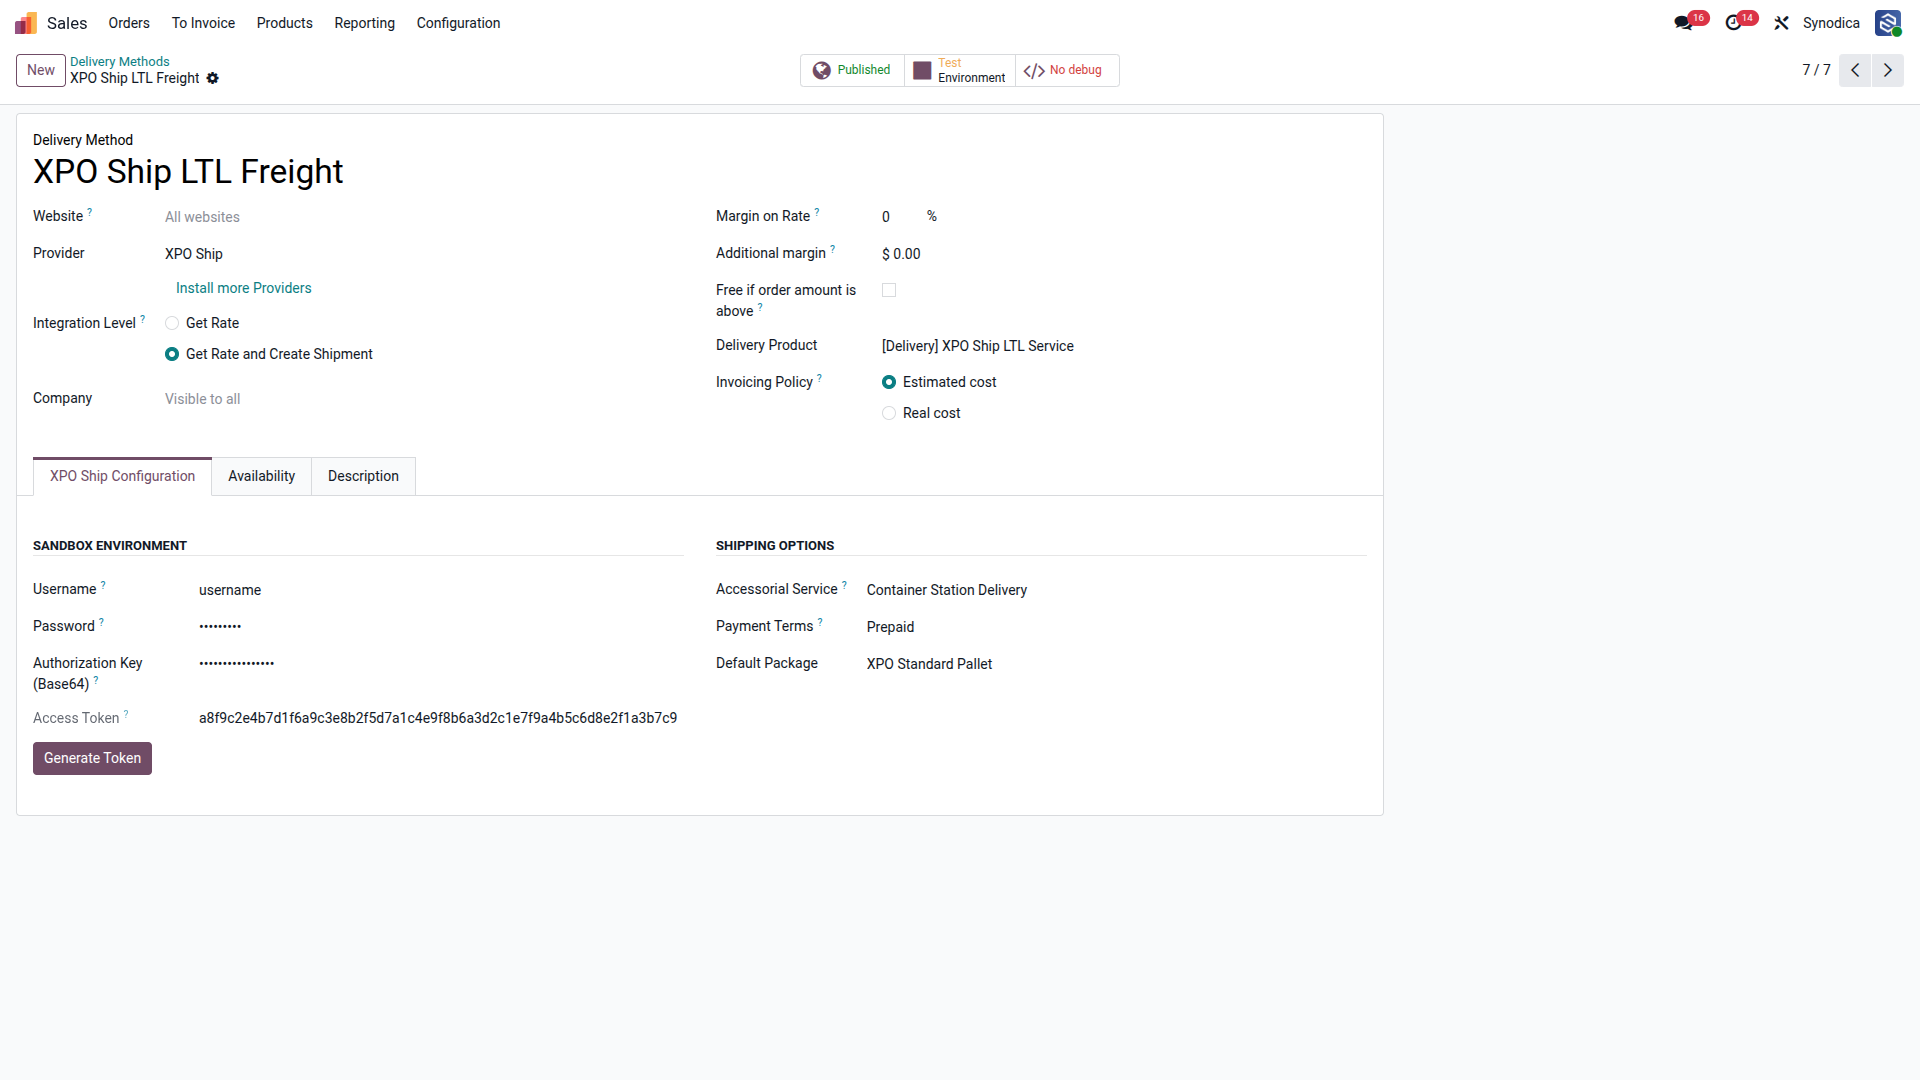This screenshot has height=1080, width=1920.
Task: Click the Synodica company name
Action: 1831,23
